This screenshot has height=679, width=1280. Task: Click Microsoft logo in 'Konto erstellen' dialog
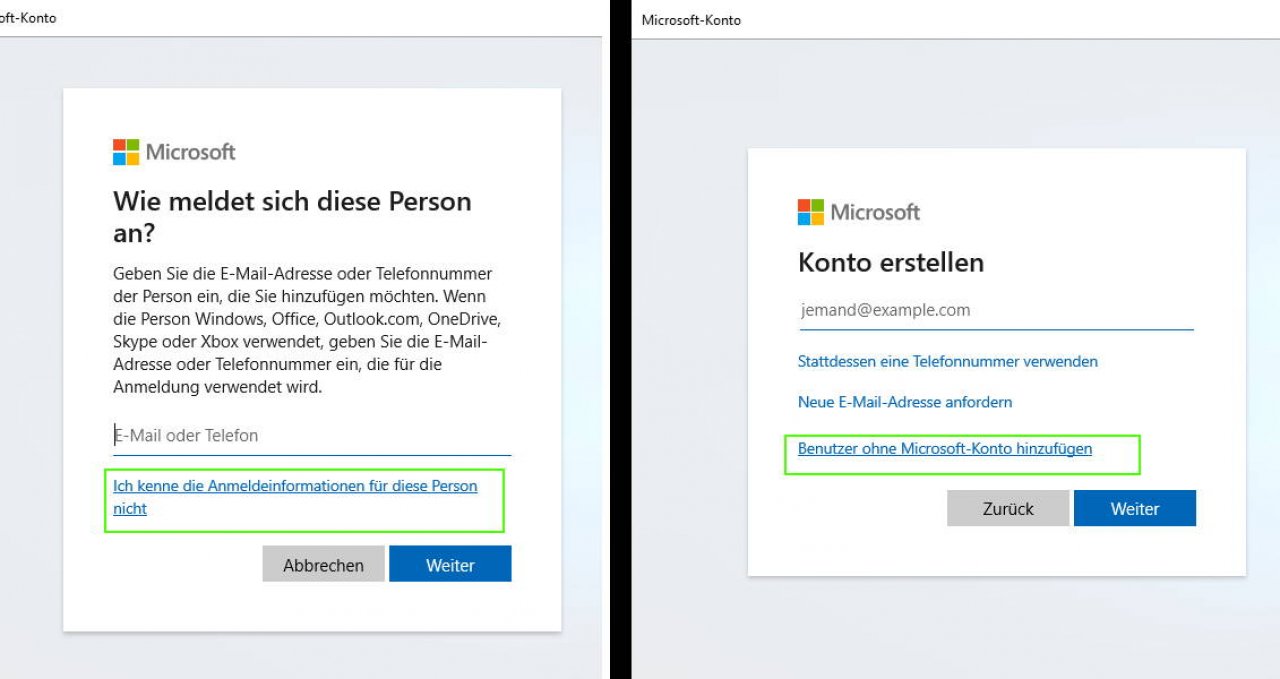pyautogui.click(x=859, y=212)
